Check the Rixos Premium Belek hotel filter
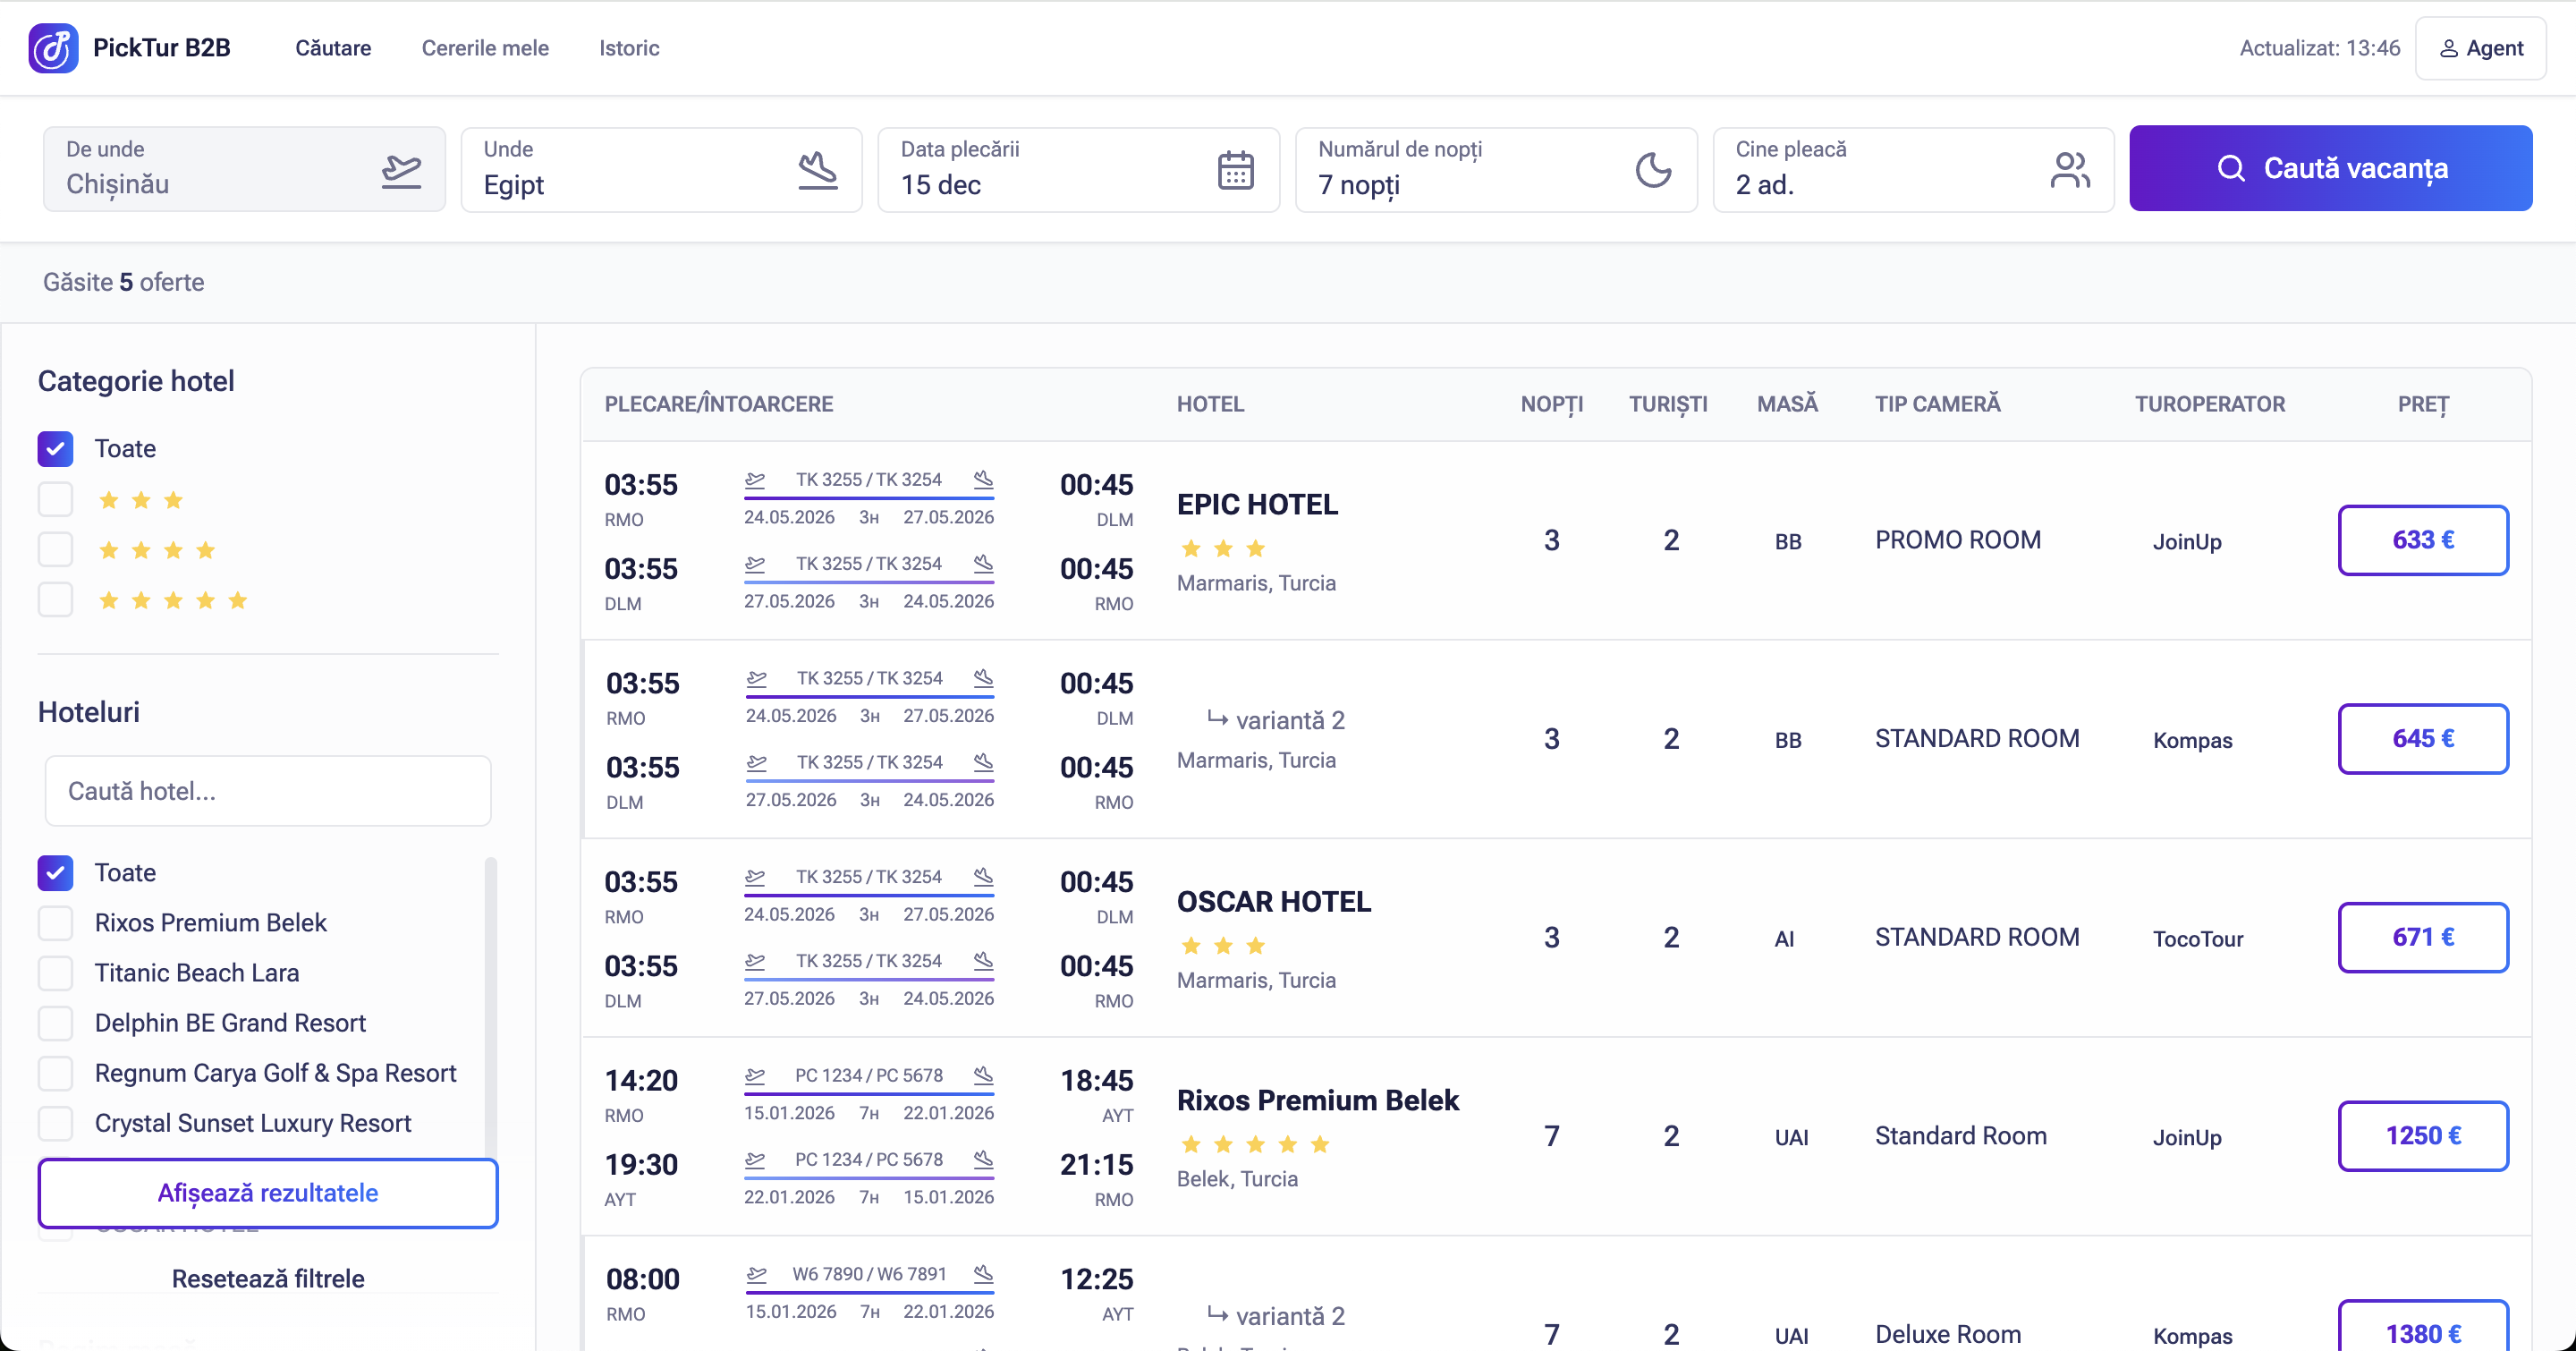This screenshot has height=1351, width=2576. (56, 923)
